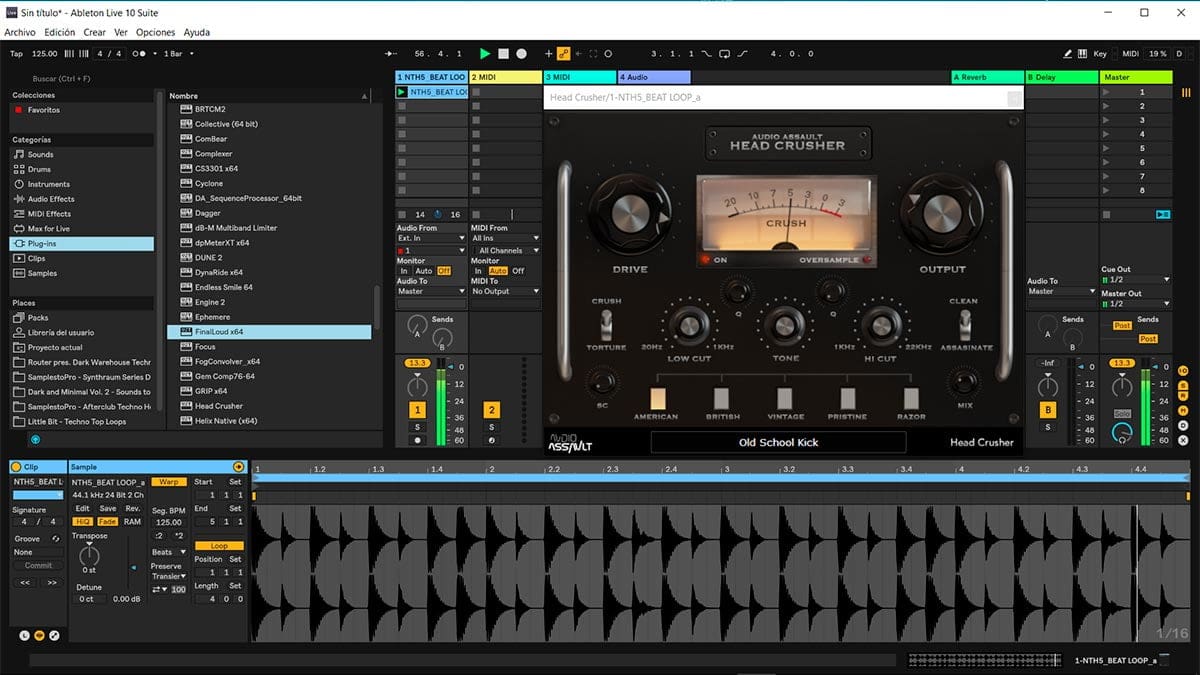
Task: Start playback with the green Play button
Action: (x=485, y=53)
